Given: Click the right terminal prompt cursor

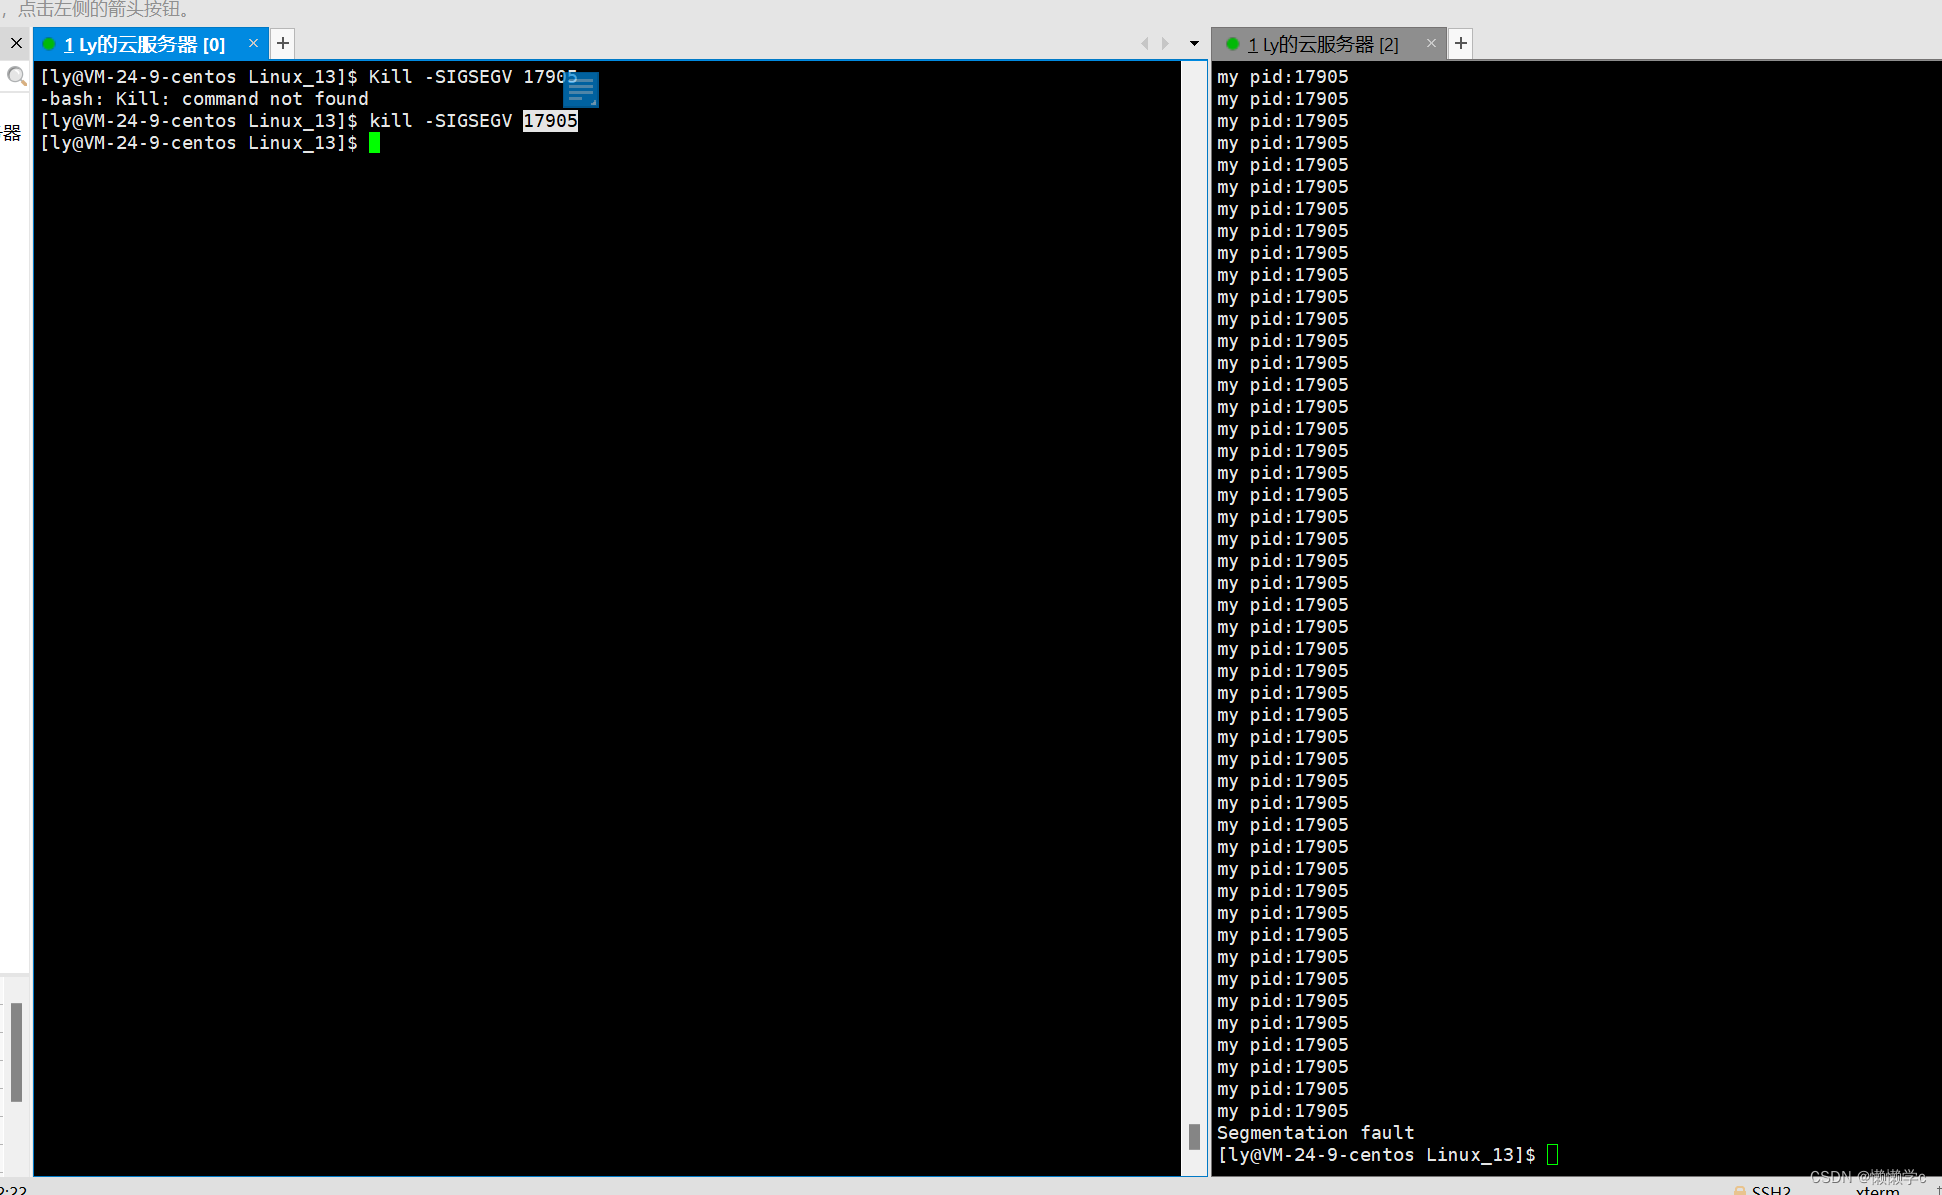Looking at the screenshot, I should [x=1552, y=1154].
